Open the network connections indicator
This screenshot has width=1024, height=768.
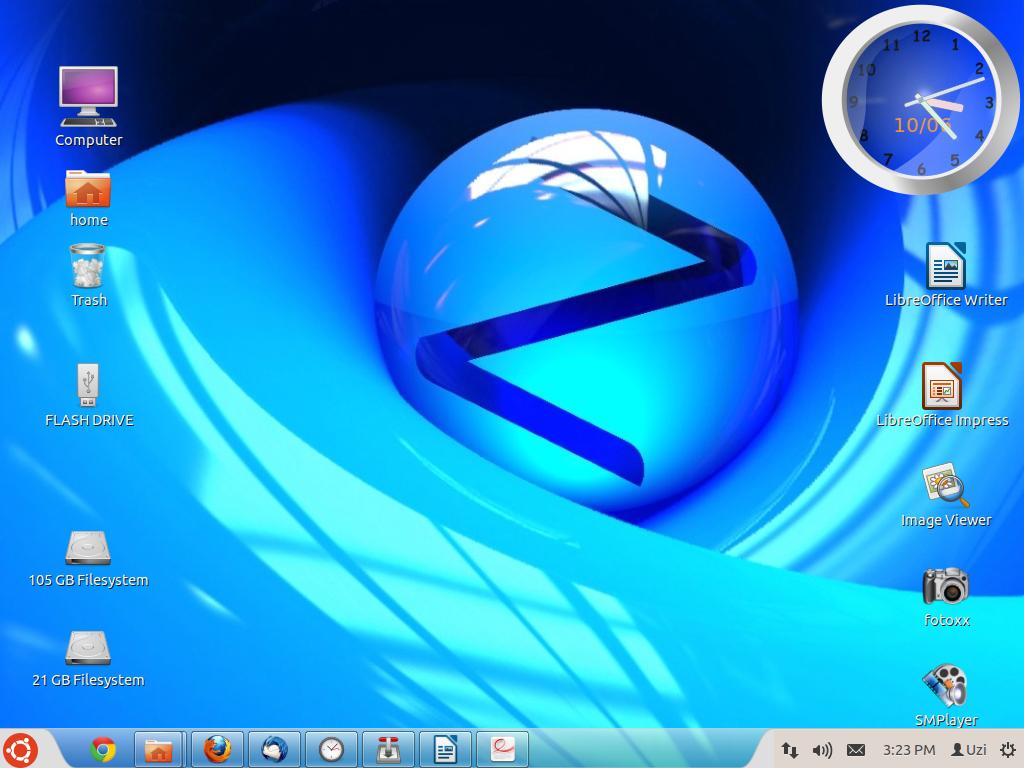pyautogui.click(x=790, y=749)
